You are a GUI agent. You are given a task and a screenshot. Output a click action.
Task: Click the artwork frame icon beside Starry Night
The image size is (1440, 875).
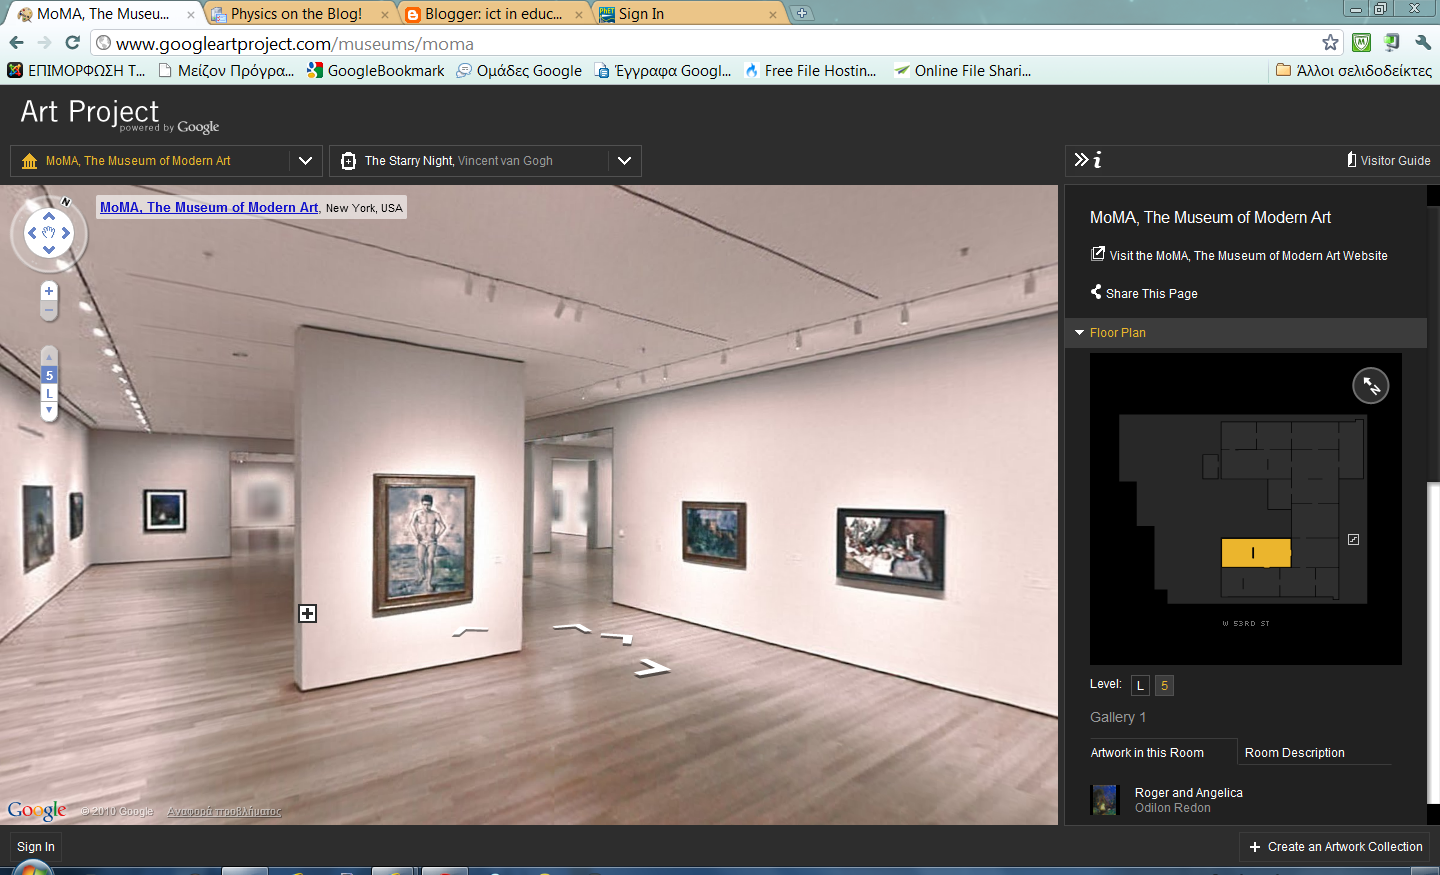pos(348,161)
